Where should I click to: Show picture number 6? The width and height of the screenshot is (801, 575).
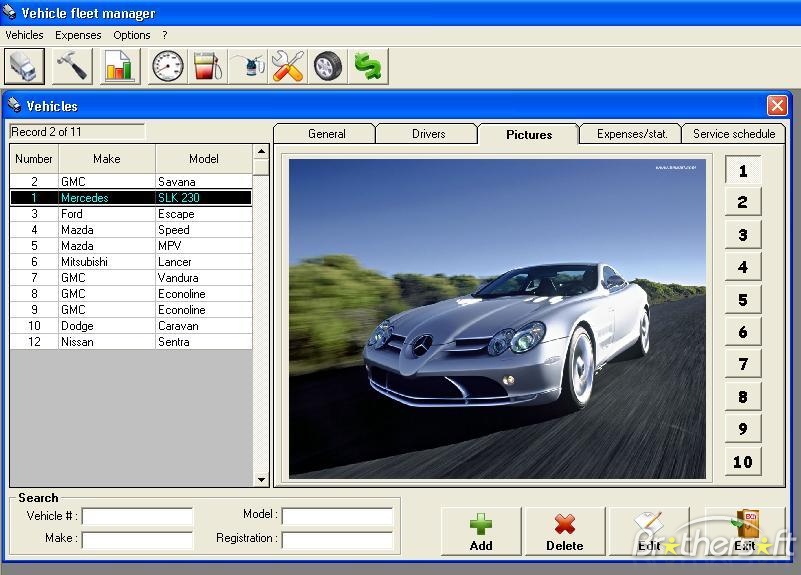(743, 332)
